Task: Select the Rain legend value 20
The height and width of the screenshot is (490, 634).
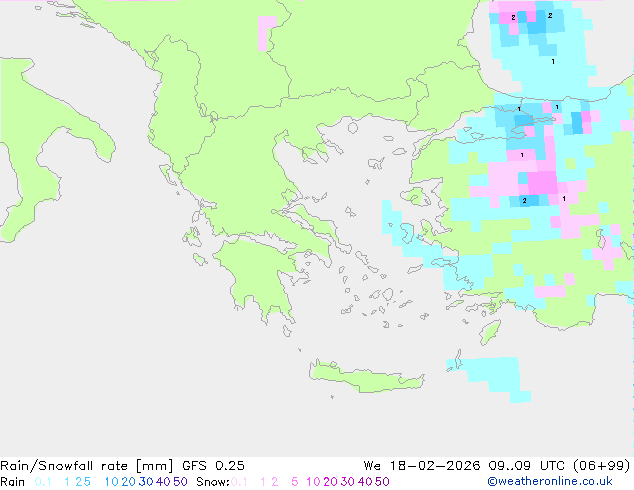Action: click(x=128, y=482)
